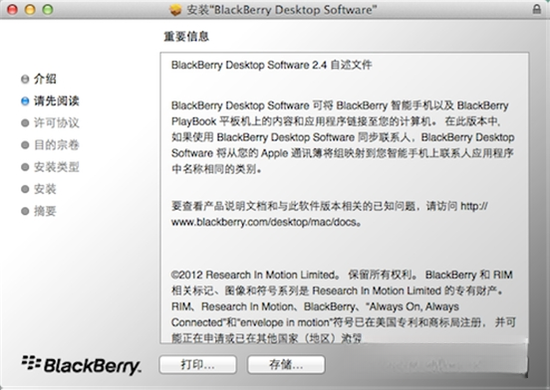Select the 介绍 step in the sidebar
550x390 pixels.
[x=45, y=79]
